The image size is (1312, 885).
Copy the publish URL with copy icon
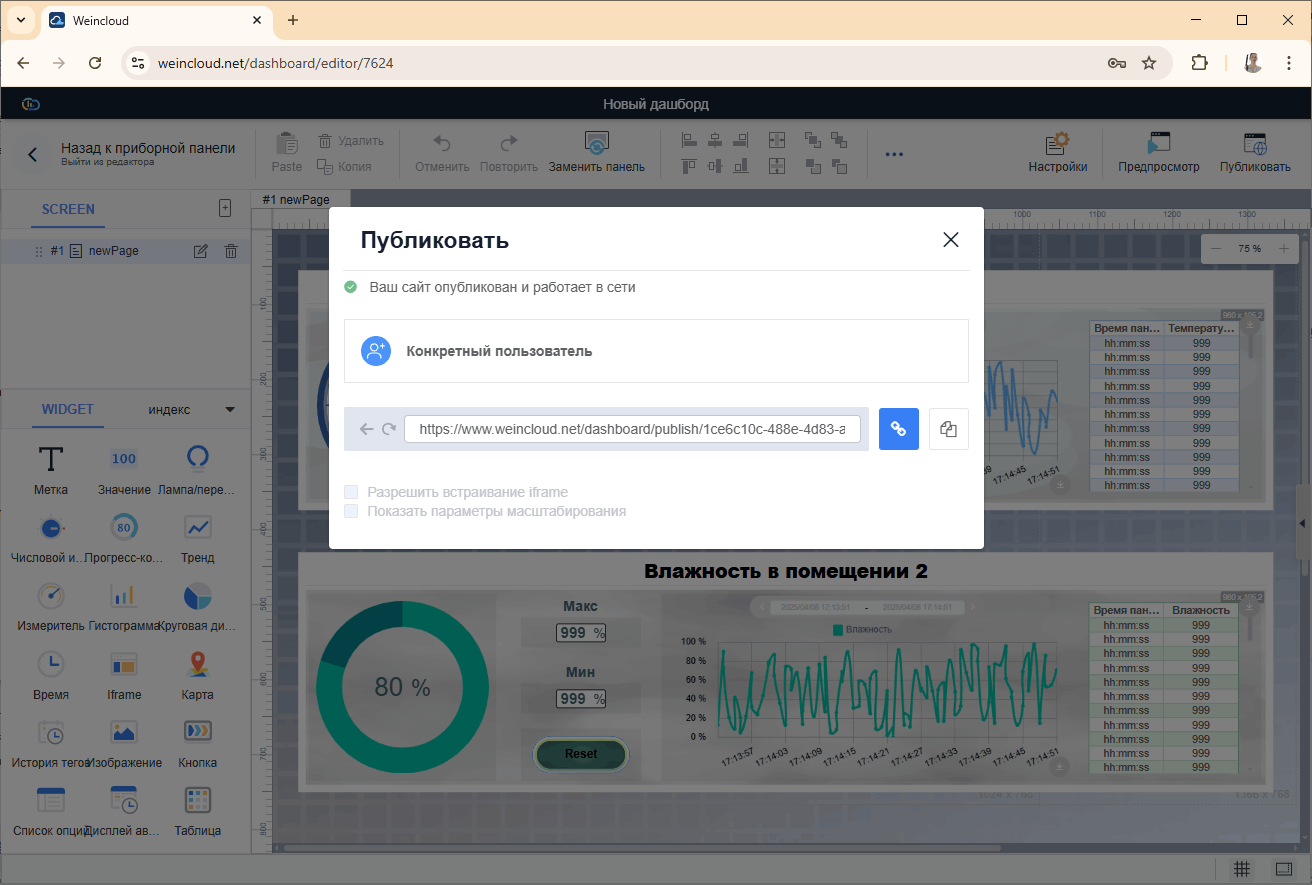pos(948,429)
